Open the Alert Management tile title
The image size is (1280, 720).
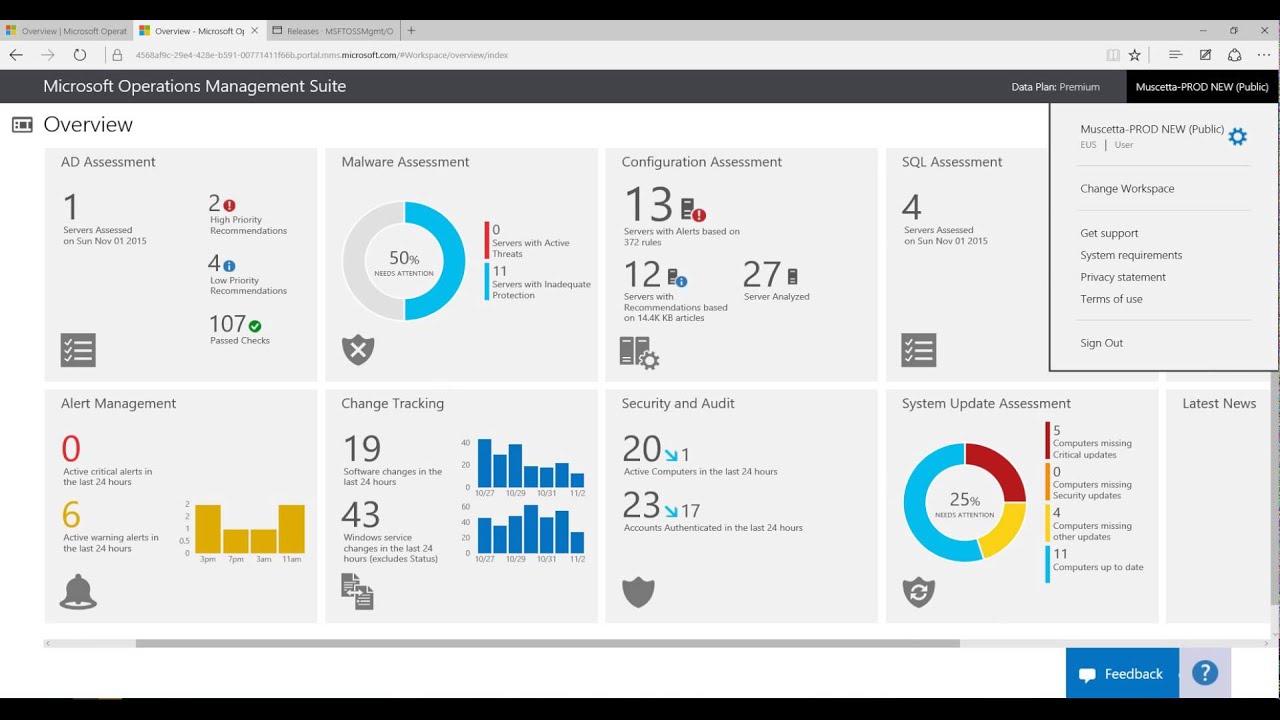point(118,404)
